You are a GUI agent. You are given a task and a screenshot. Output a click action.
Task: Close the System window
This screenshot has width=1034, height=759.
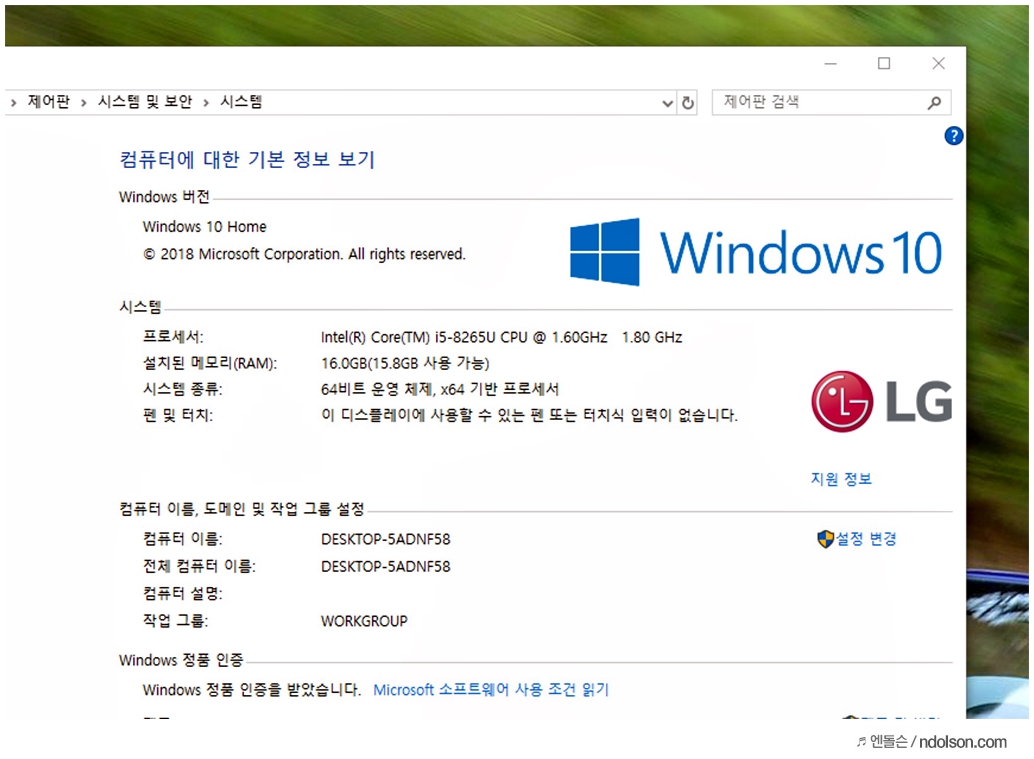coord(938,63)
